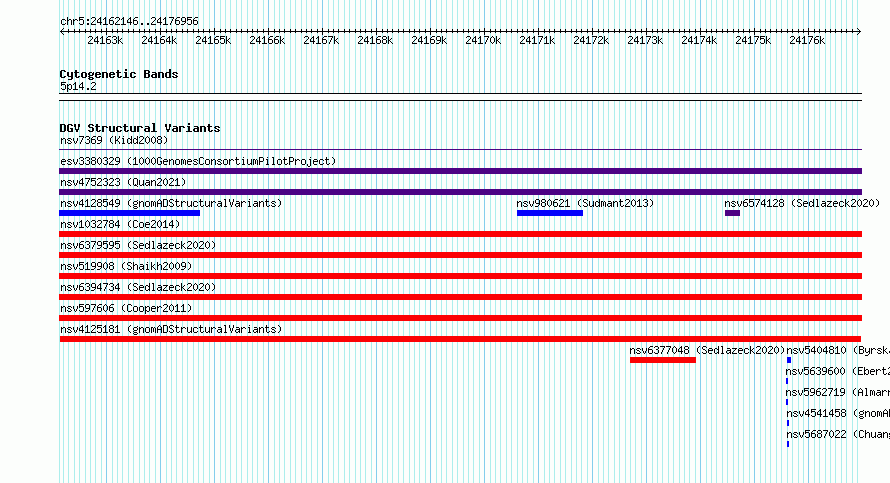Click the red bar under nsv6394734

(x=460, y=297)
